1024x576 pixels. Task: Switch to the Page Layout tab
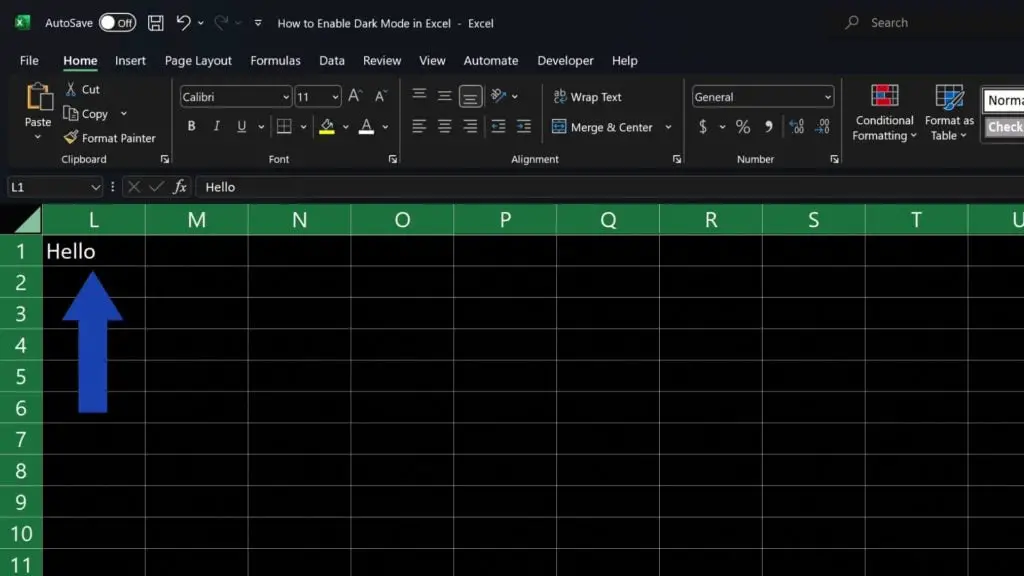198,60
